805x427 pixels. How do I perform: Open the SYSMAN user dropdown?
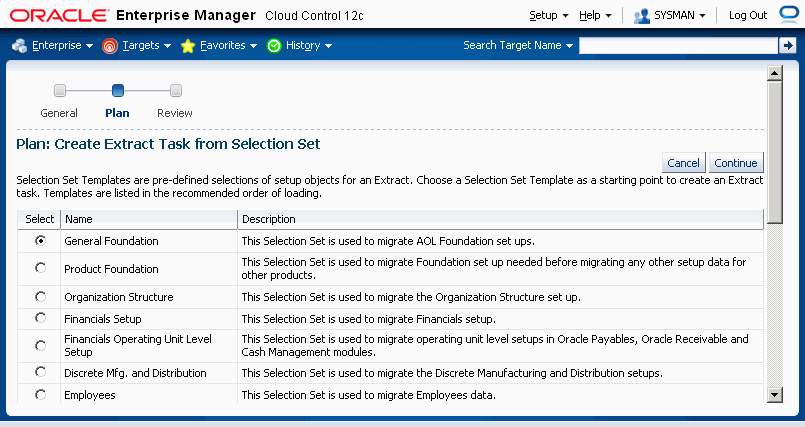[x=680, y=15]
